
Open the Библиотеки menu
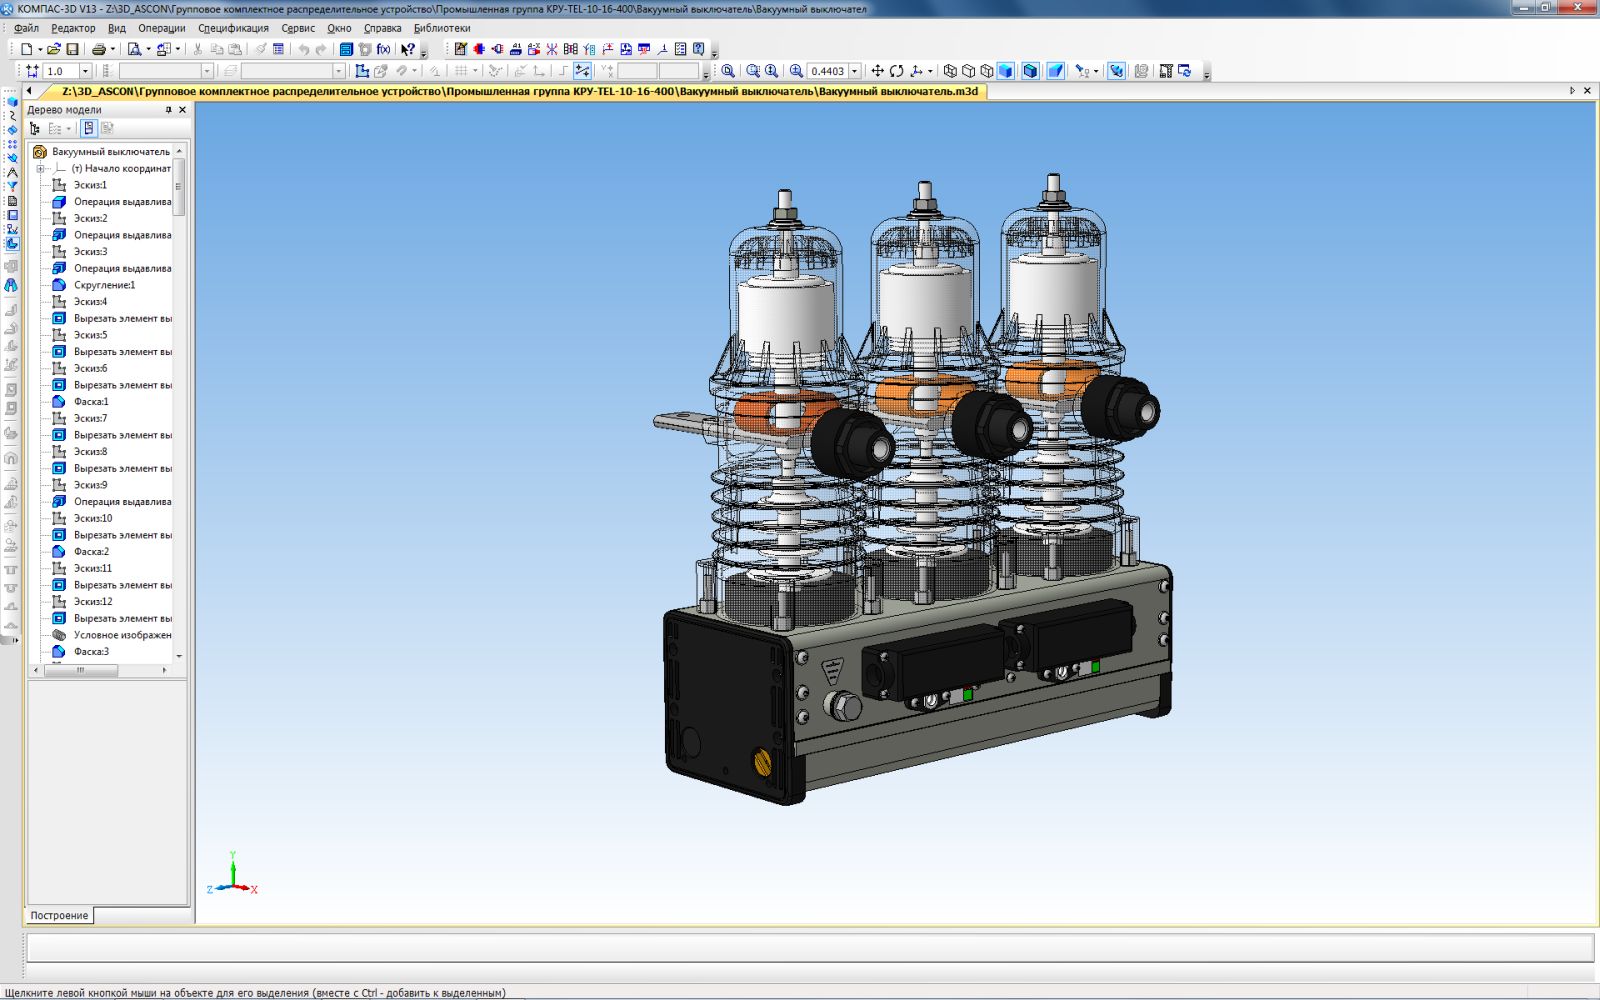coord(441,28)
